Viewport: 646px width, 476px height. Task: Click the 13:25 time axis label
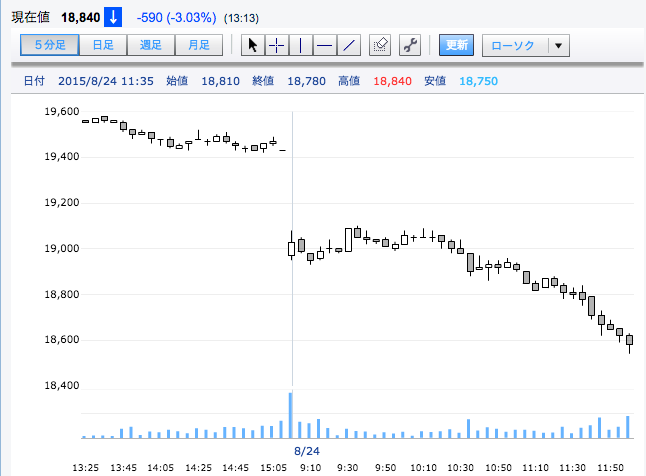point(86,468)
